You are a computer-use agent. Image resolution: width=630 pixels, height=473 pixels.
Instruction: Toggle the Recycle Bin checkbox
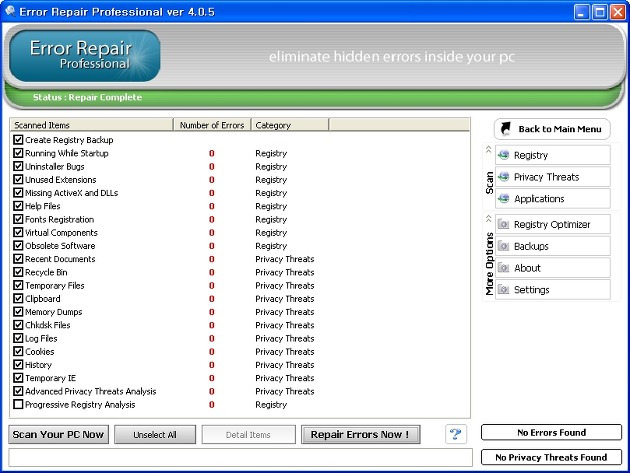[18, 272]
